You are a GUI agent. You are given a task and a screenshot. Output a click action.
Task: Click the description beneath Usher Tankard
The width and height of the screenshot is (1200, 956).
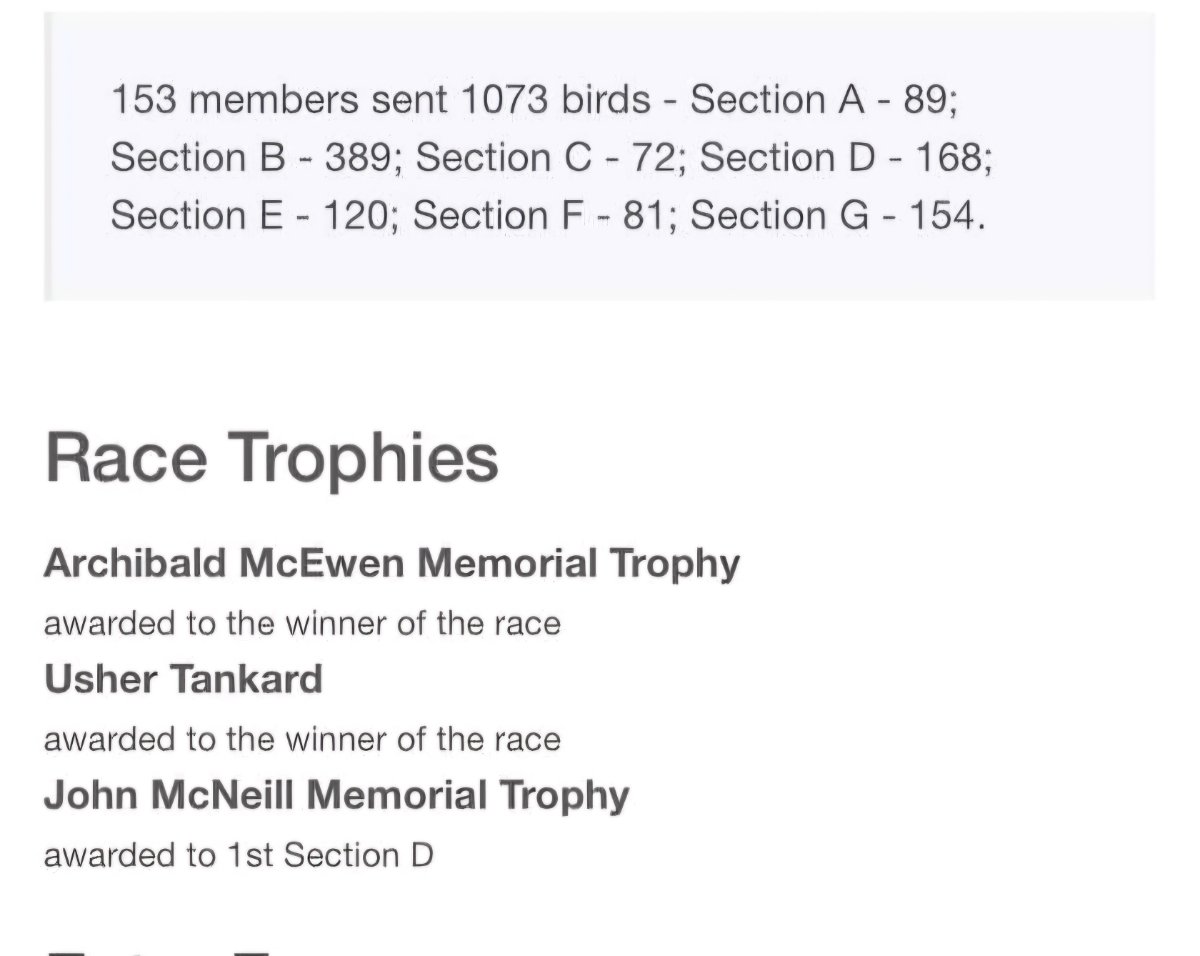302,740
